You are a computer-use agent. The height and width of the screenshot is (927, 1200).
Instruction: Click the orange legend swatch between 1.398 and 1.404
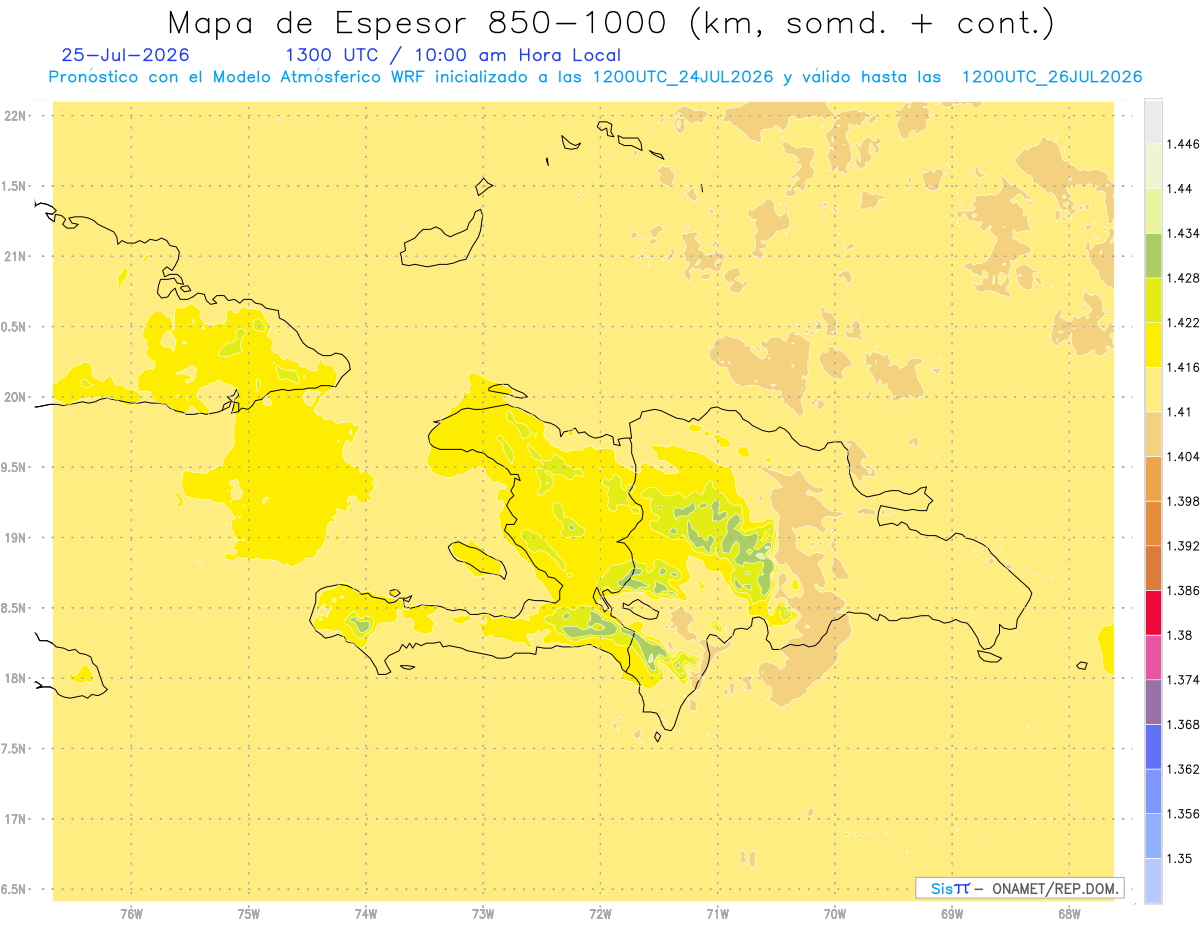tap(1153, 479)
